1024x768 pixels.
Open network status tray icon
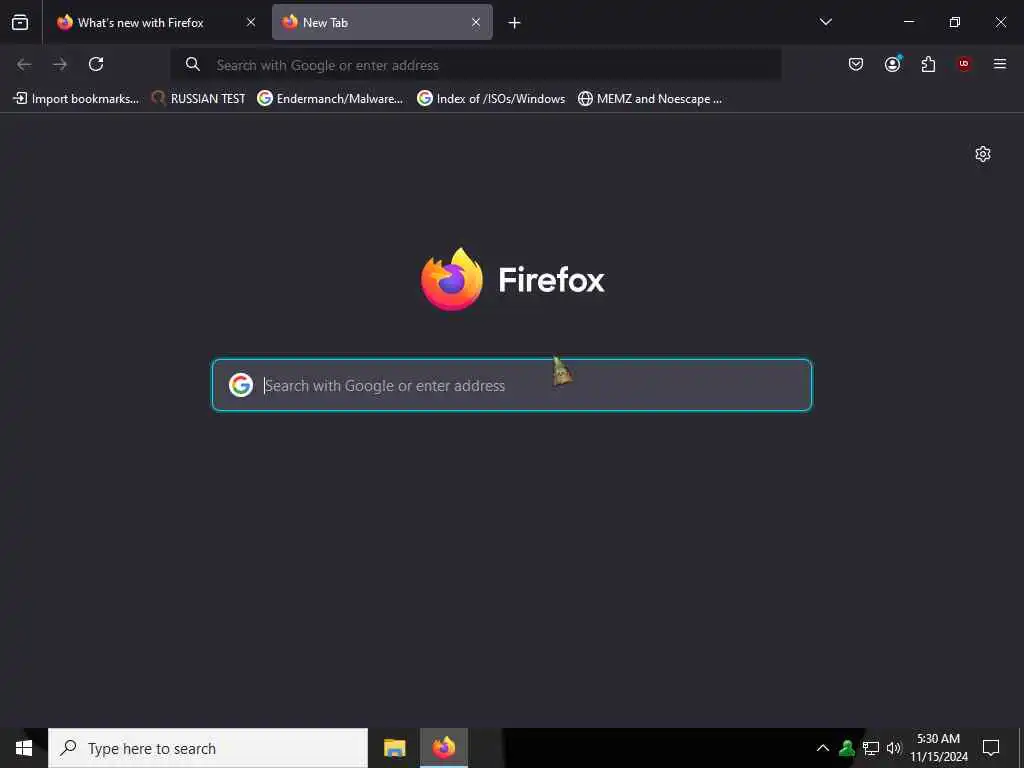coord(871,748)
